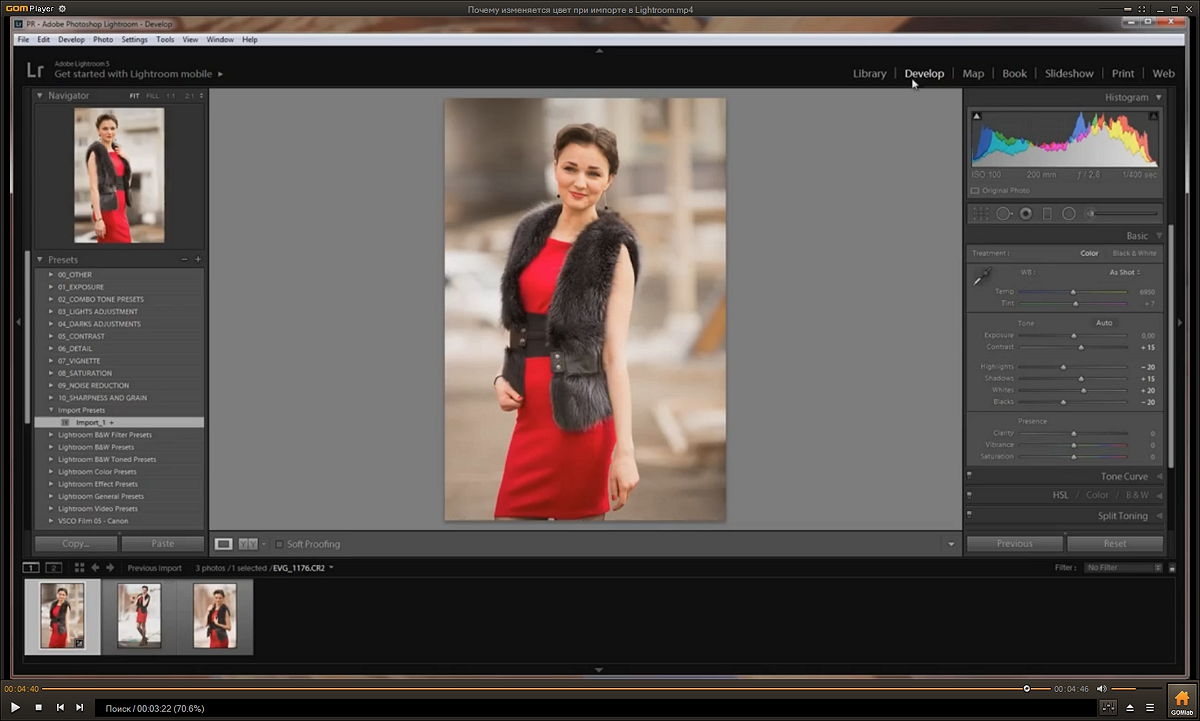Skip to next track in GOM Player
The width and height of the screenshot is (1200, 721).
pyautogui.click(x=80, y=707)
